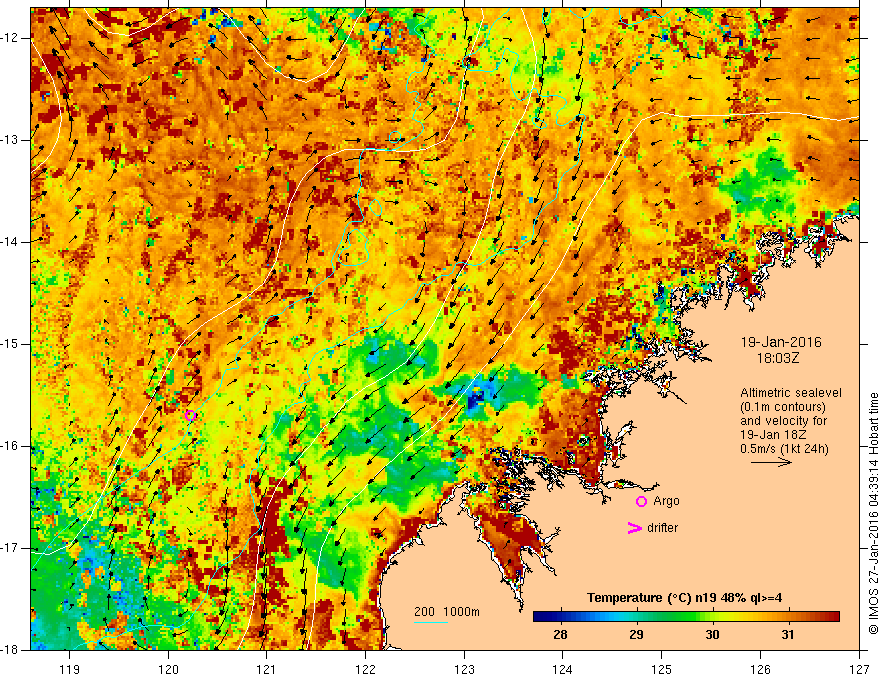The image size is (880, 680).
Task: Click latitude axis label -17
Action: (10, 548)
